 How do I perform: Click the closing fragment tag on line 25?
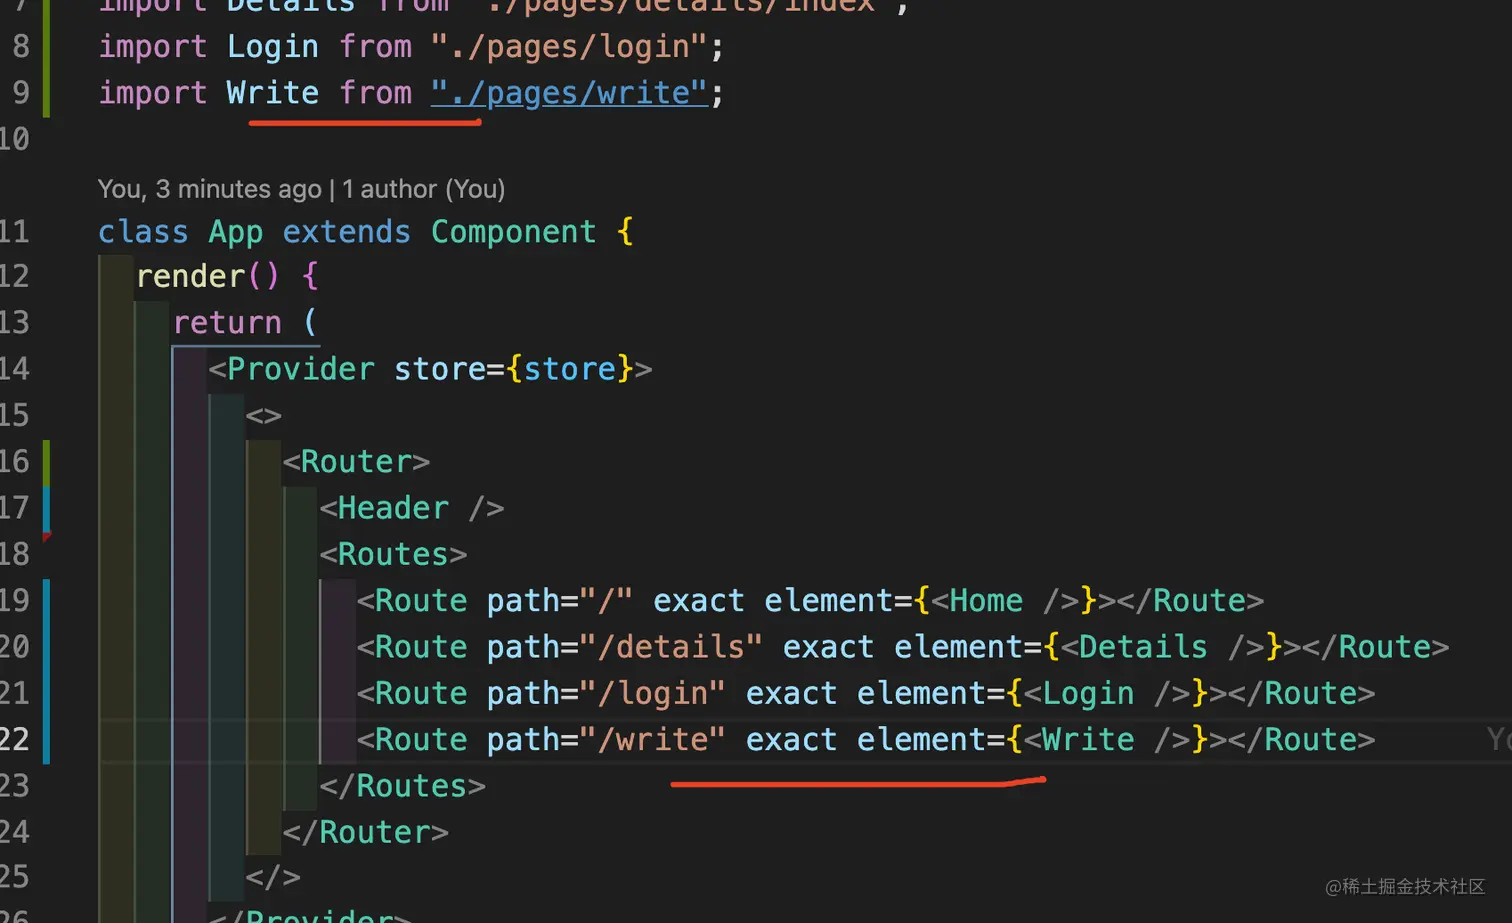click(x=273, y=878)
